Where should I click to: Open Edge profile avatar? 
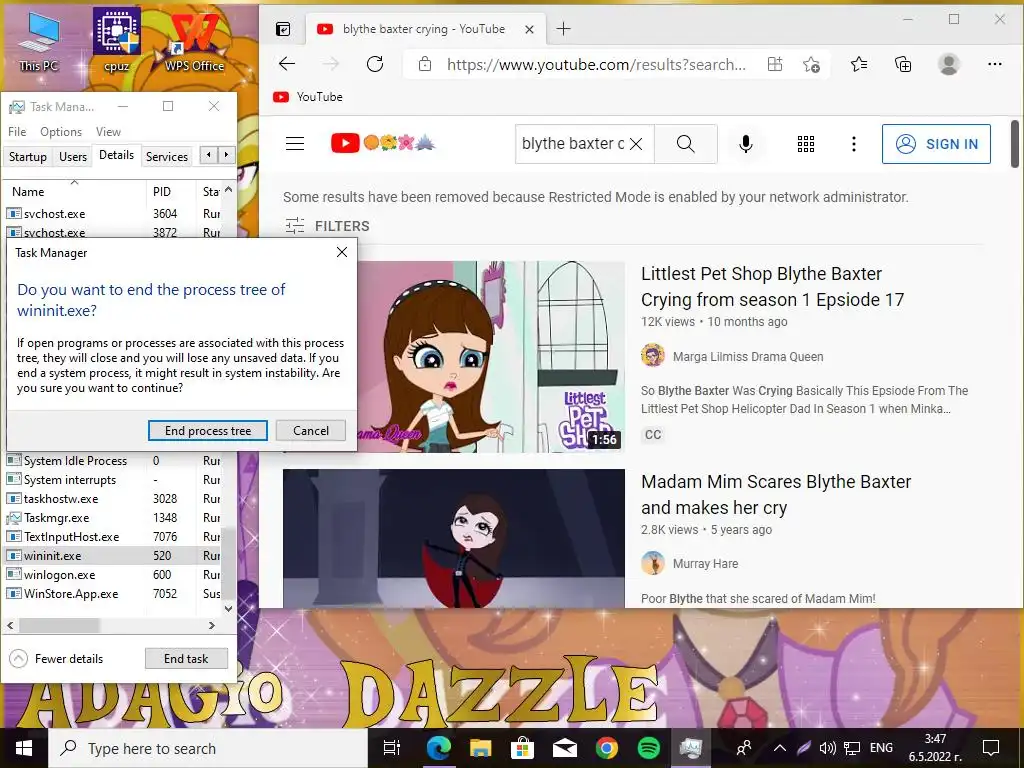pyautogui.click(x=948, y=64)
